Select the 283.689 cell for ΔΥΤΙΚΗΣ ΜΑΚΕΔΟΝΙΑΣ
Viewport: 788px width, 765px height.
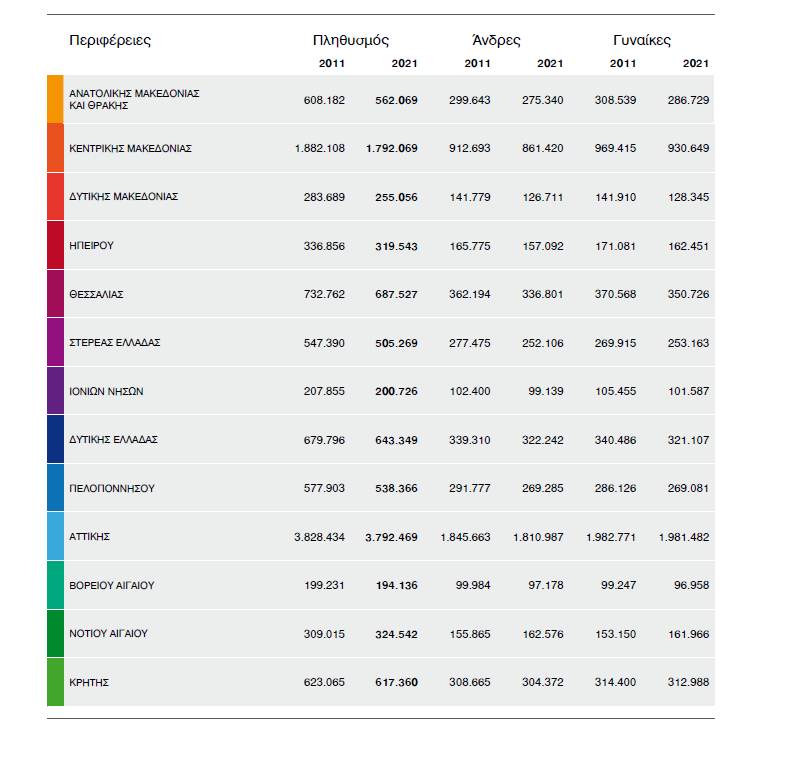click(x=324, y=197)
